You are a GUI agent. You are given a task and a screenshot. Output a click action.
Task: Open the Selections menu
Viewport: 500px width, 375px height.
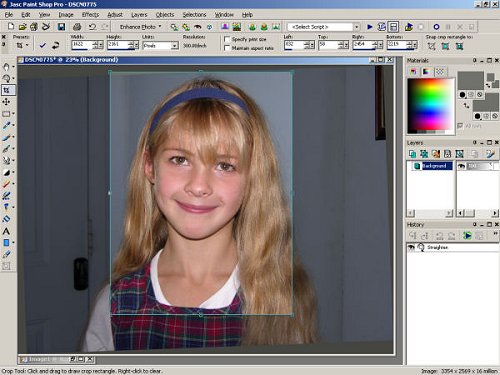click(x=194, y=15)
